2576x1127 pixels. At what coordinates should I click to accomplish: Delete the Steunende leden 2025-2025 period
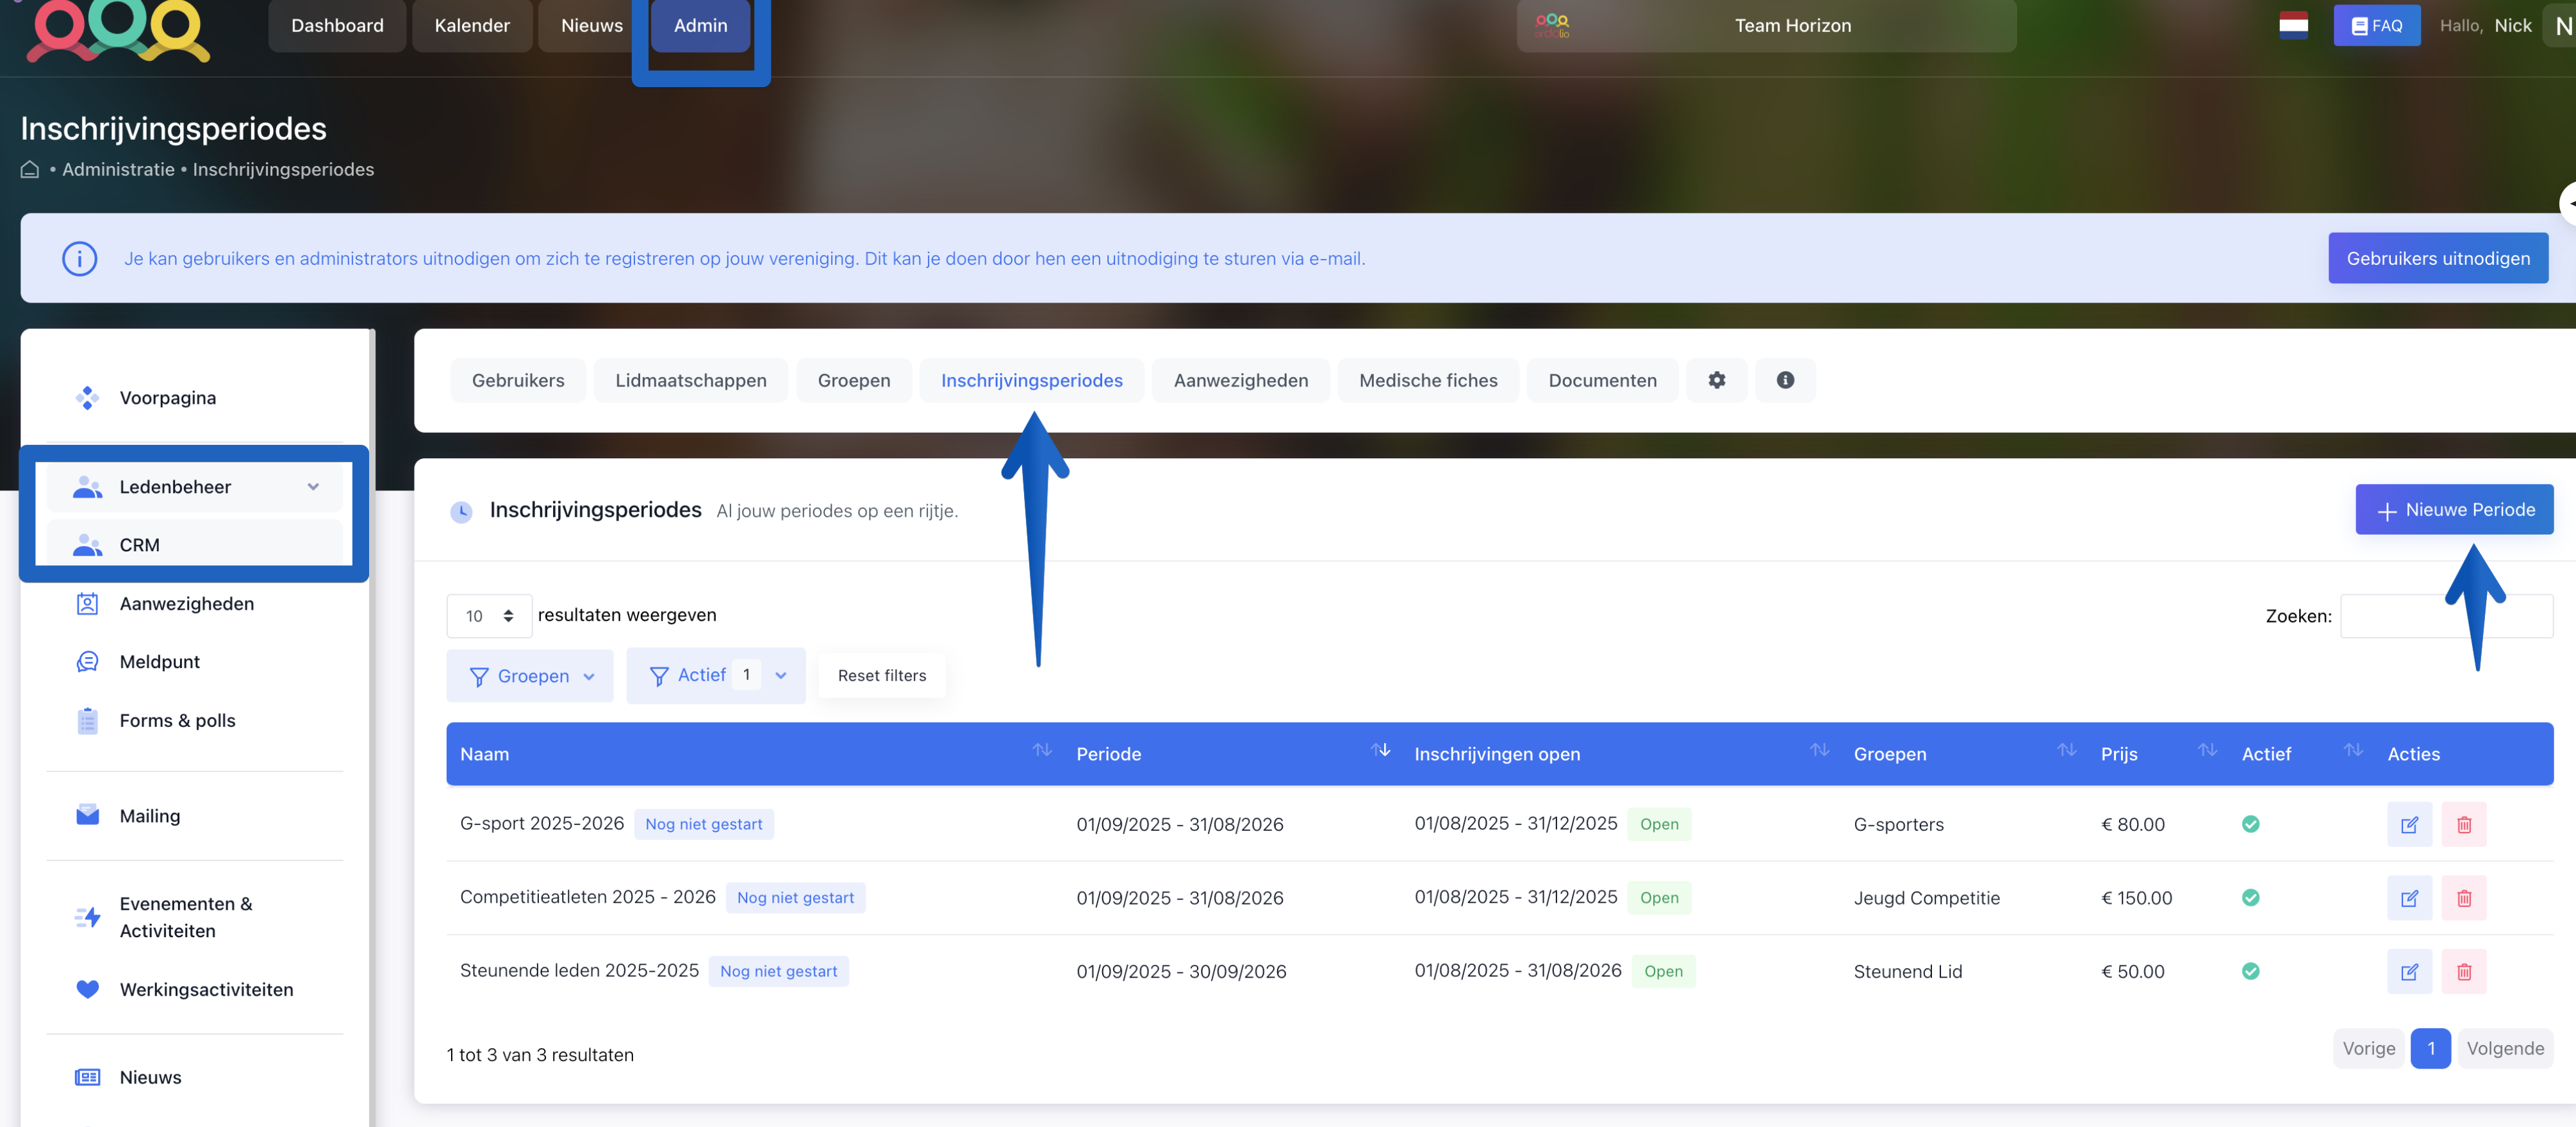tap(2463, 972)
